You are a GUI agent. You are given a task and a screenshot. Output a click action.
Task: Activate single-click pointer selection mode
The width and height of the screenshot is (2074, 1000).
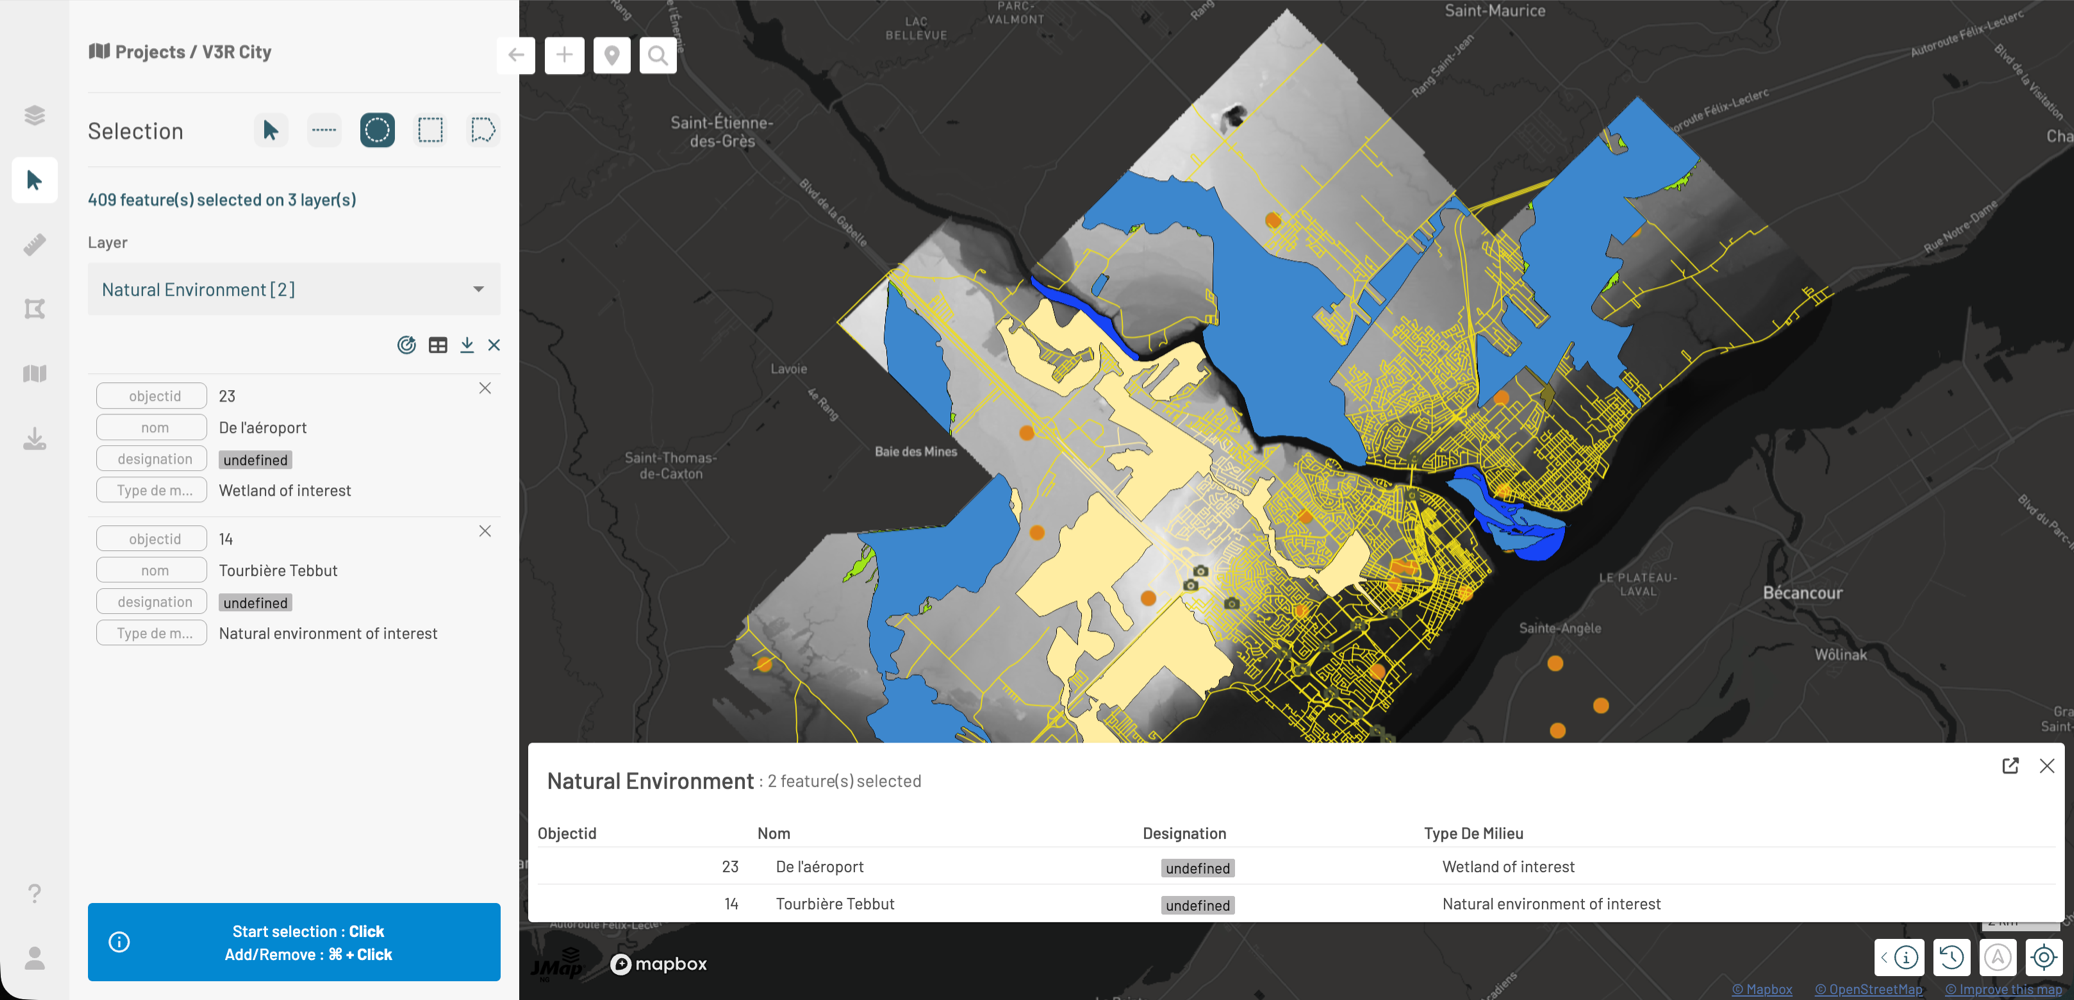pyautogui.click(x=270, y=130)
